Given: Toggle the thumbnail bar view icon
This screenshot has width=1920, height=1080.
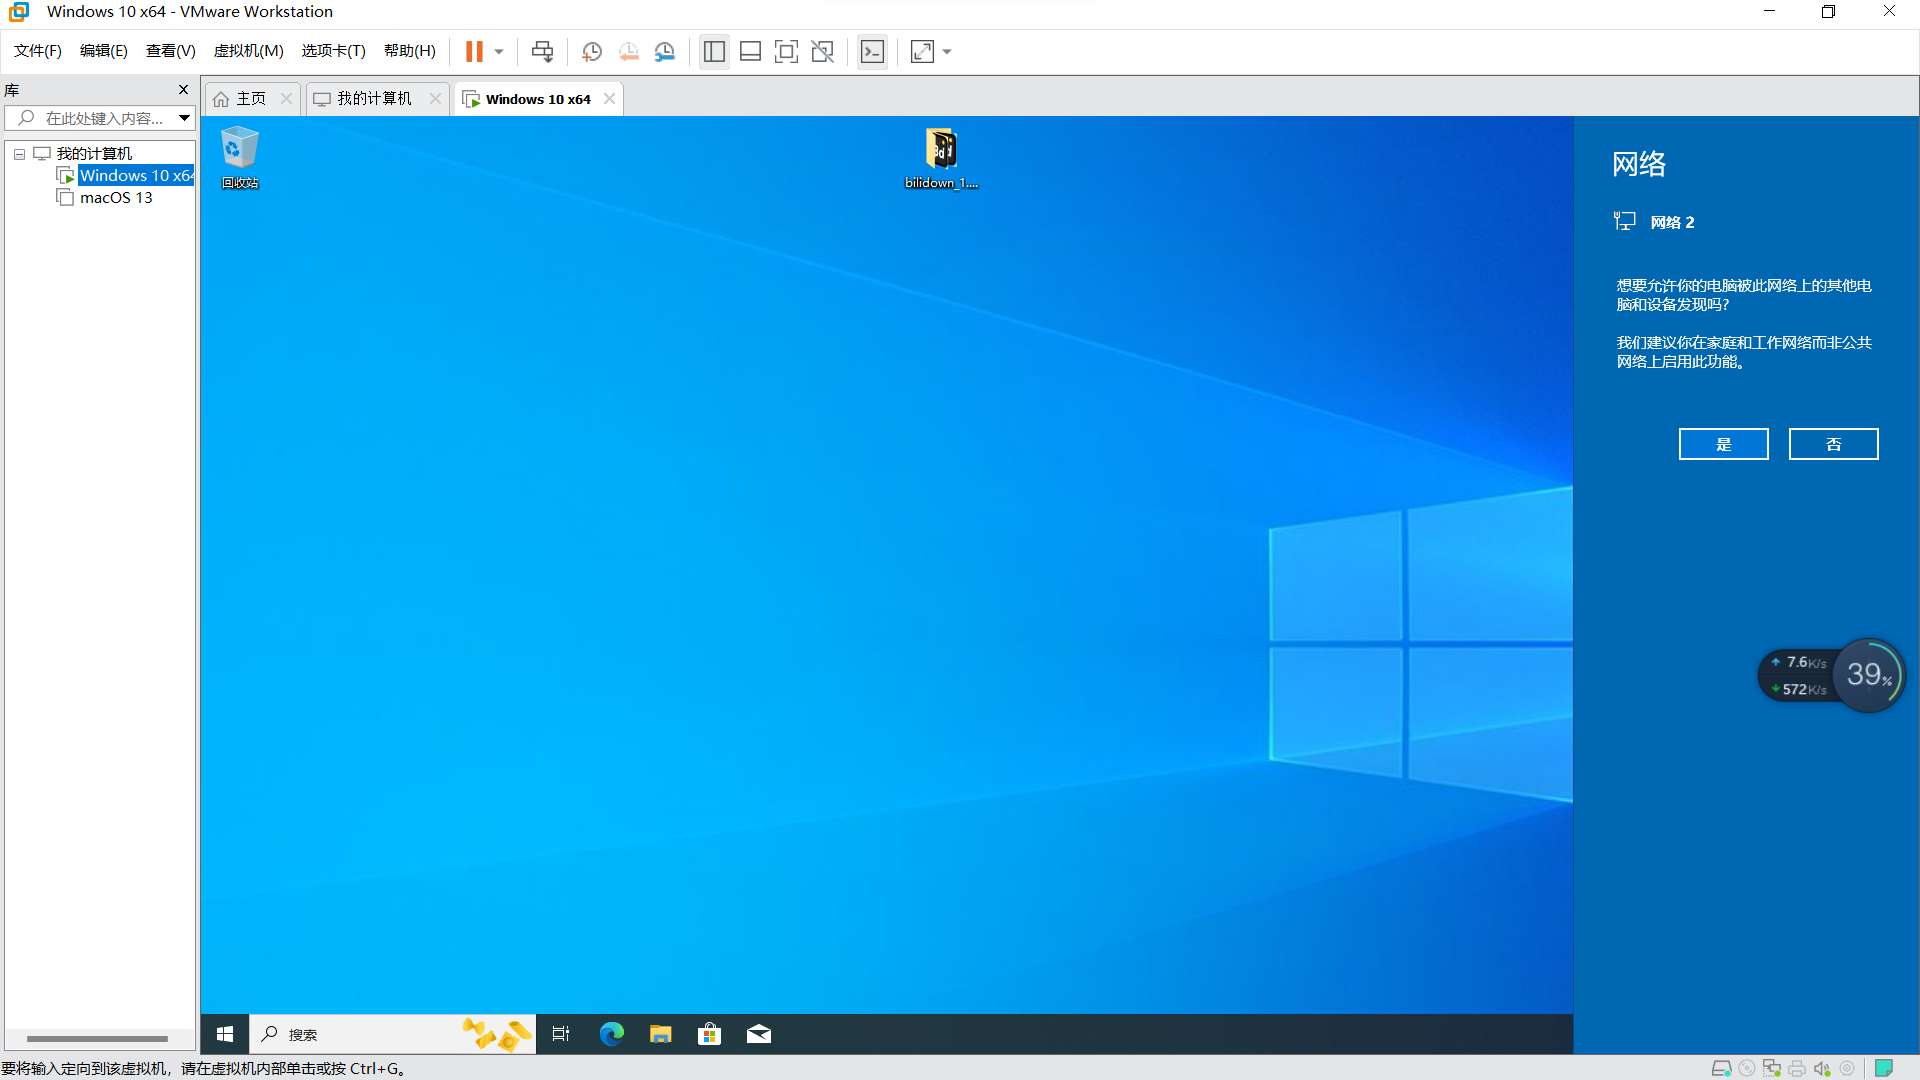Looking at the screenshot, I should (x=750, y=51).
